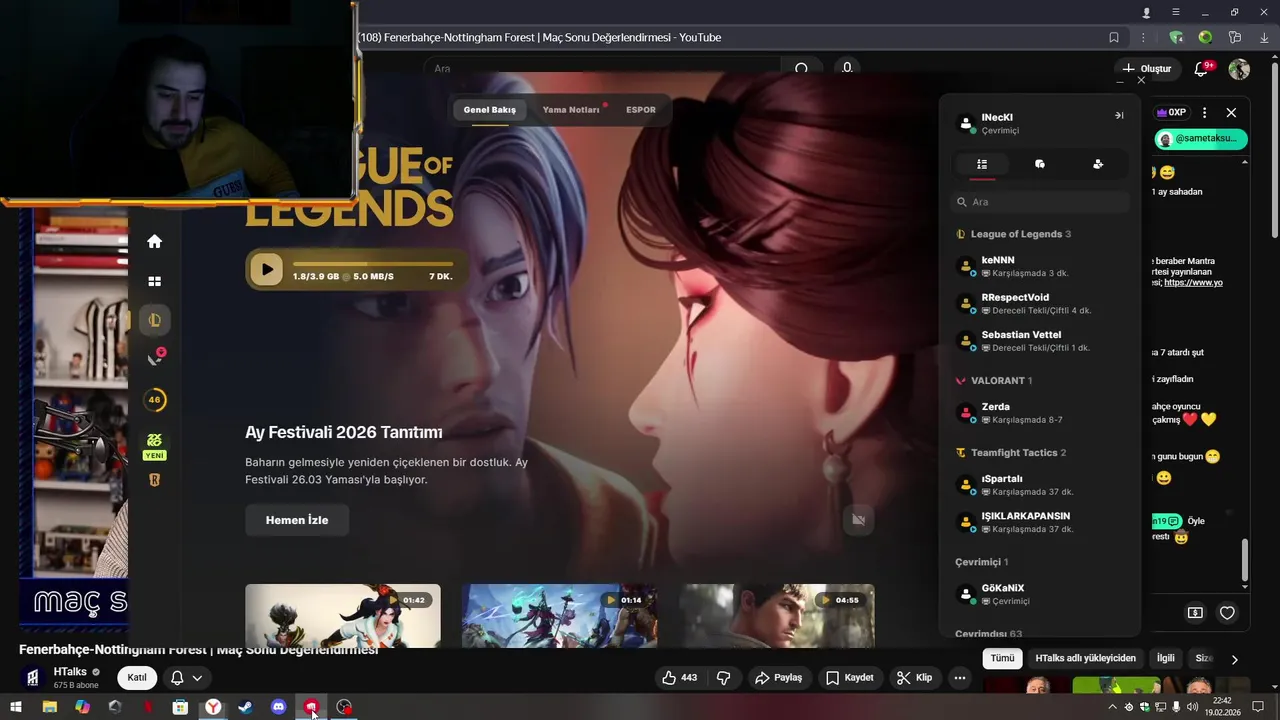This screenshot has width=1280, height=720.
Task: Collapse the Riot friends panel arrow
Action: (1119, 115)
